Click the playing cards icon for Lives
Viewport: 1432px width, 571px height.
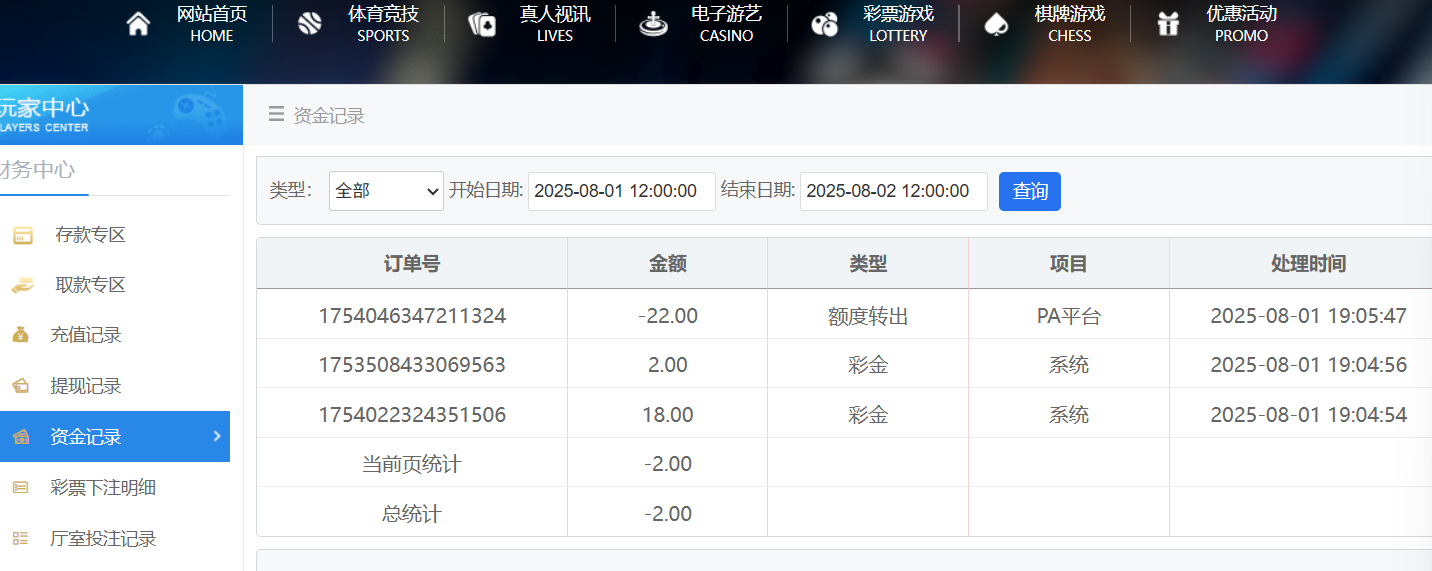[x=482, y=24]
